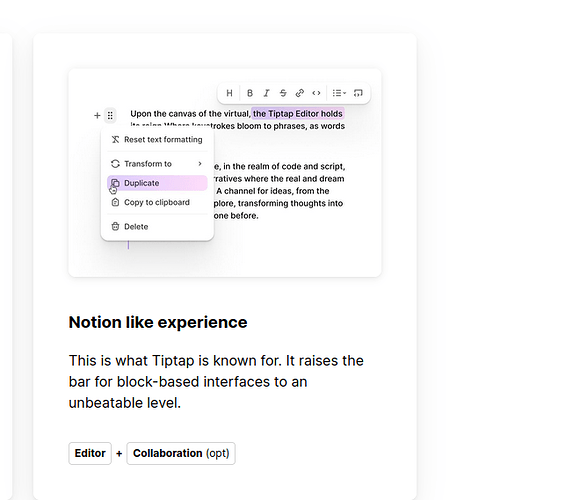Open the list type dropdown

click(339, 93)
